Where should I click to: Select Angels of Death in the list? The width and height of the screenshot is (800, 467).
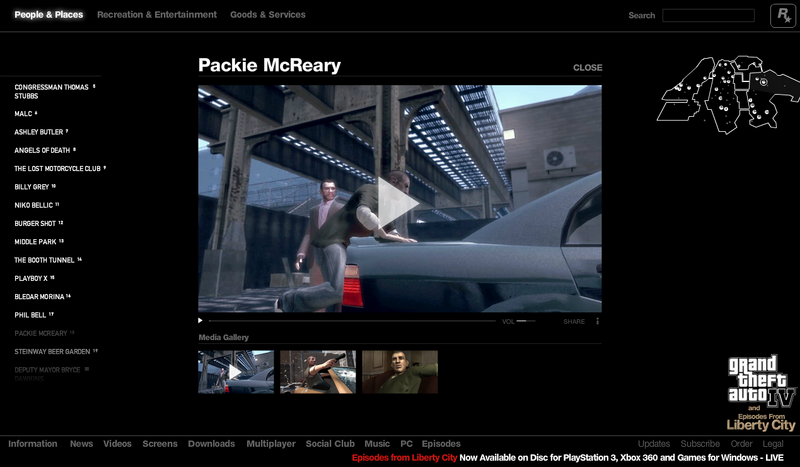(x=45, y=151)
